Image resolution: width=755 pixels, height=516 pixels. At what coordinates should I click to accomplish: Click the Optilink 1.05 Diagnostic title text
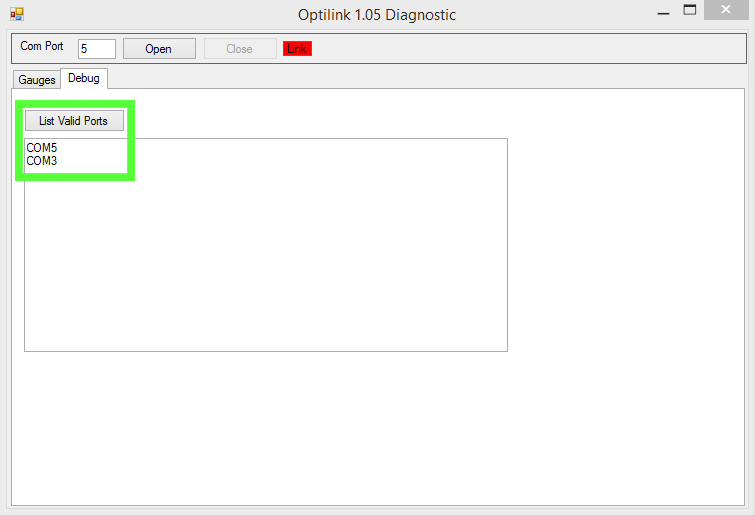pos(377,15)
